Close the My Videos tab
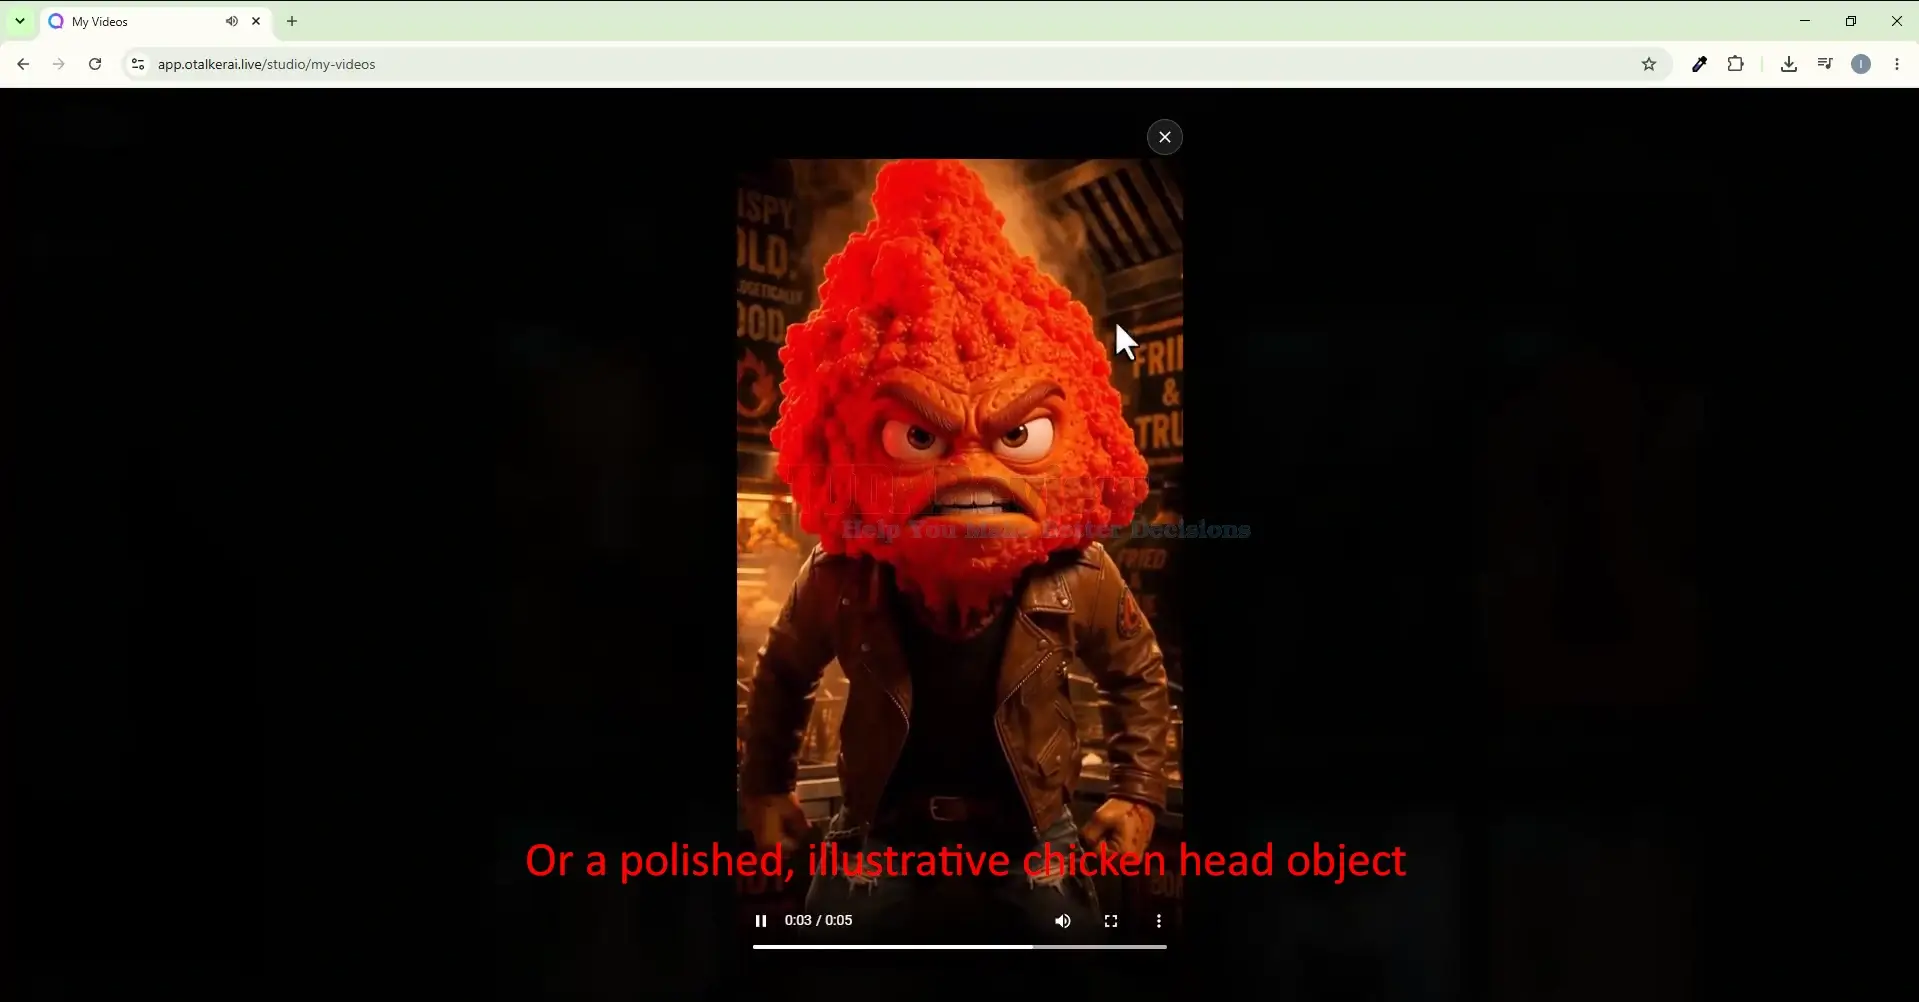 [x=257, y=21]
